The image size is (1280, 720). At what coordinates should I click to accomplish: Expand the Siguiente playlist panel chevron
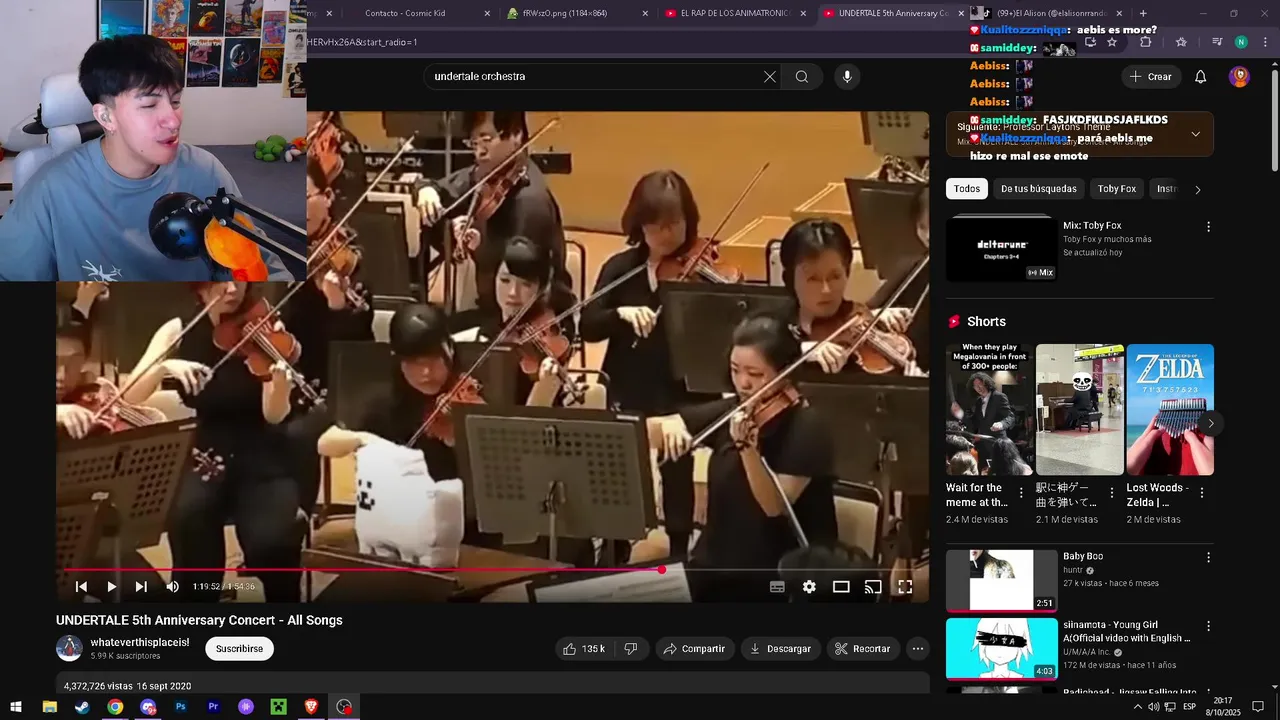pos(1196,134)
